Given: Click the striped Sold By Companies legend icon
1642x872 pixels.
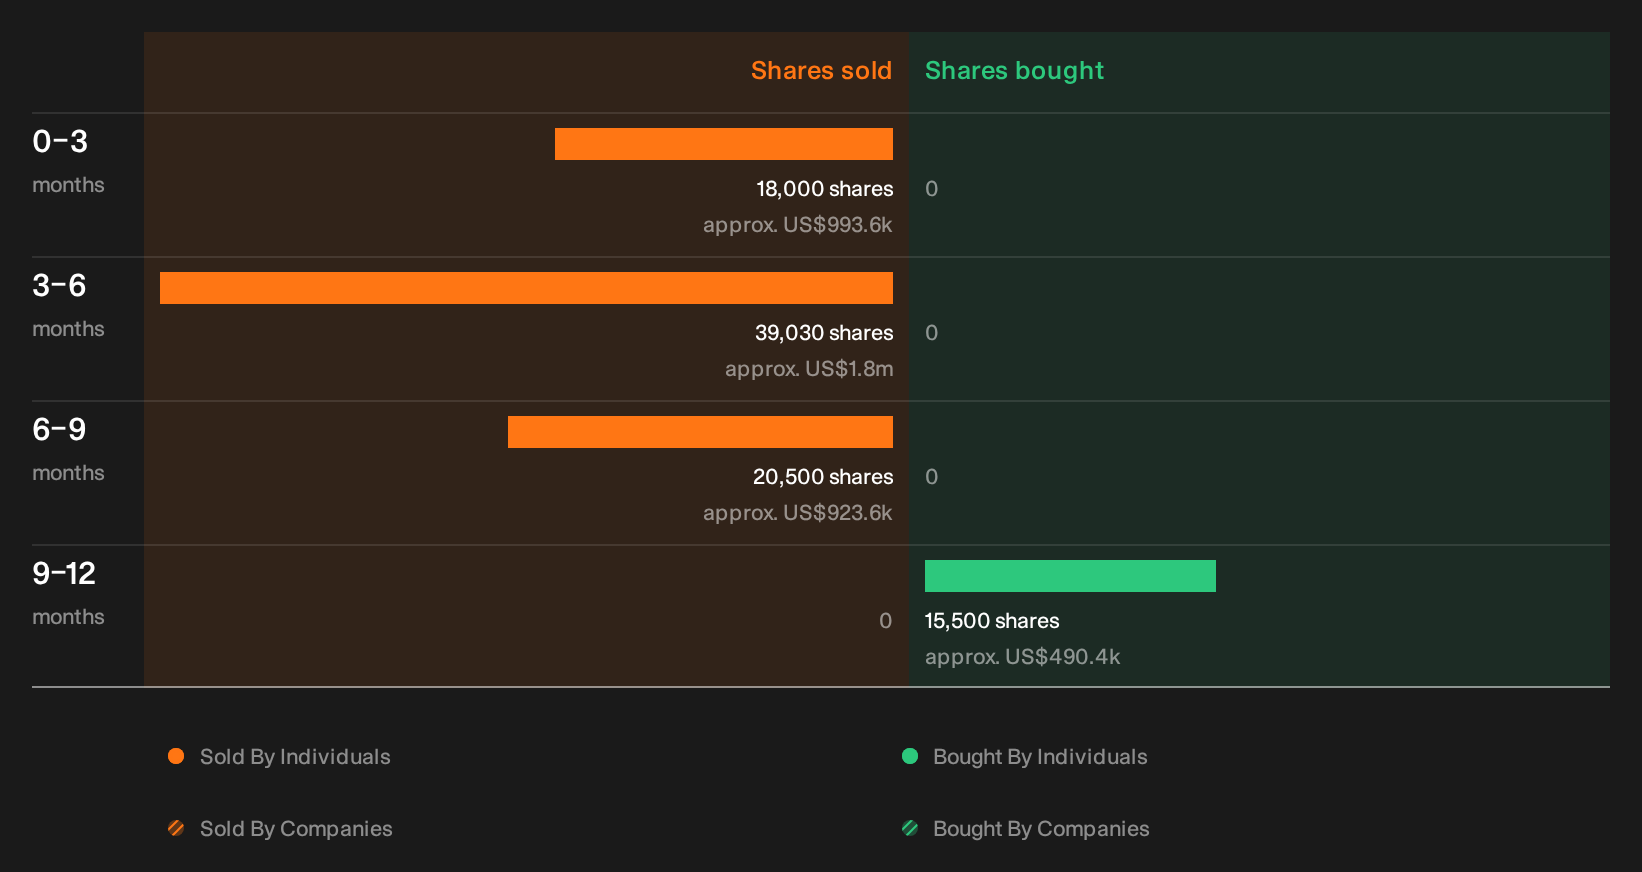Looking at the screenshot, I should [176, 828].
